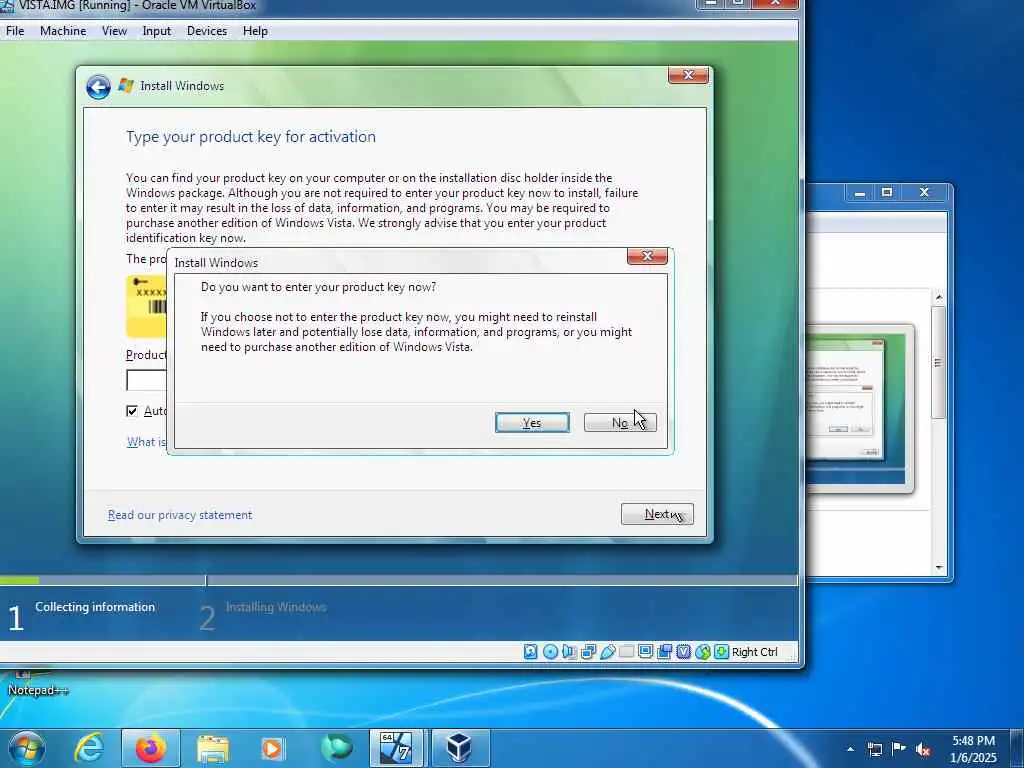This screenshot has height=768, width=1024.
Task: Click the 'Type your product key for activation' heading
Action: pyautogui.click(x=251, y=136)
